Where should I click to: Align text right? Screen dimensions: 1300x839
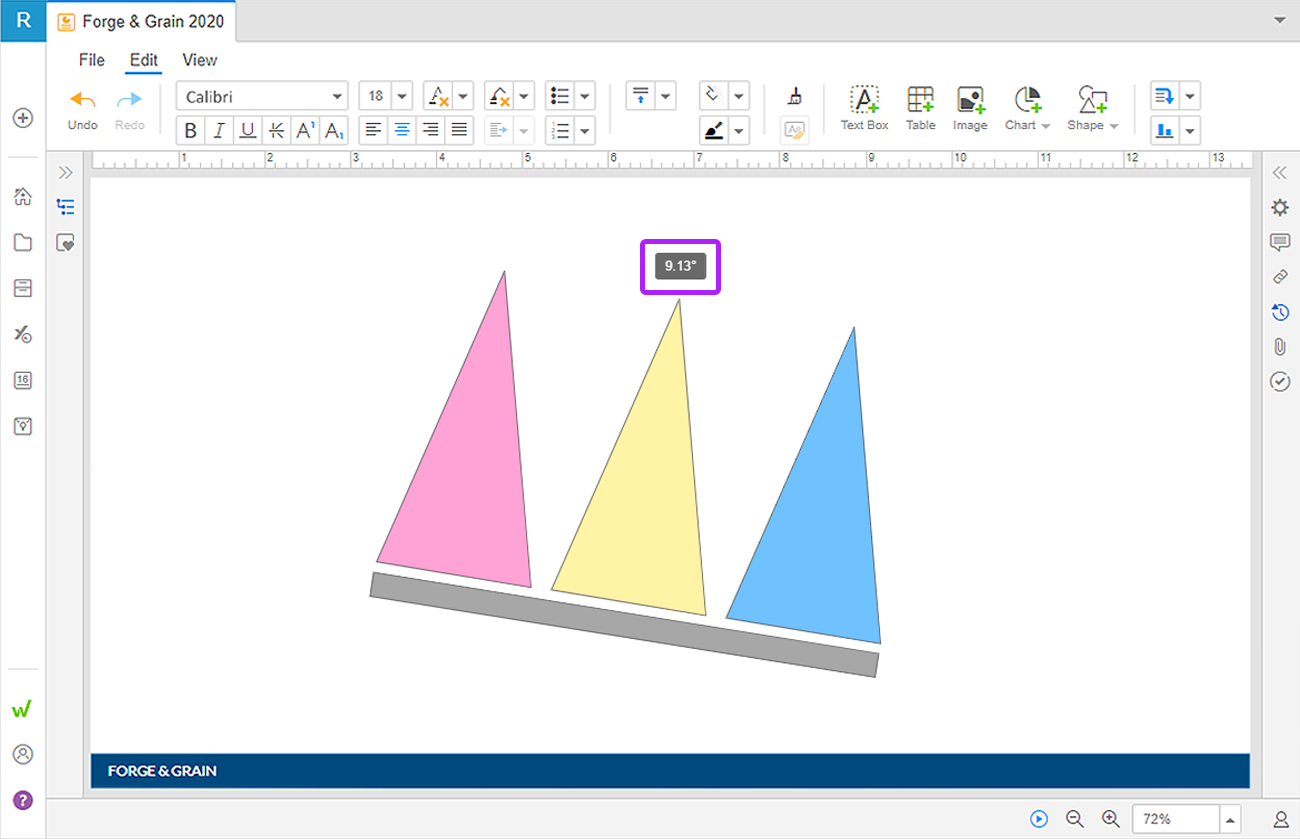[x=431, y=130]
